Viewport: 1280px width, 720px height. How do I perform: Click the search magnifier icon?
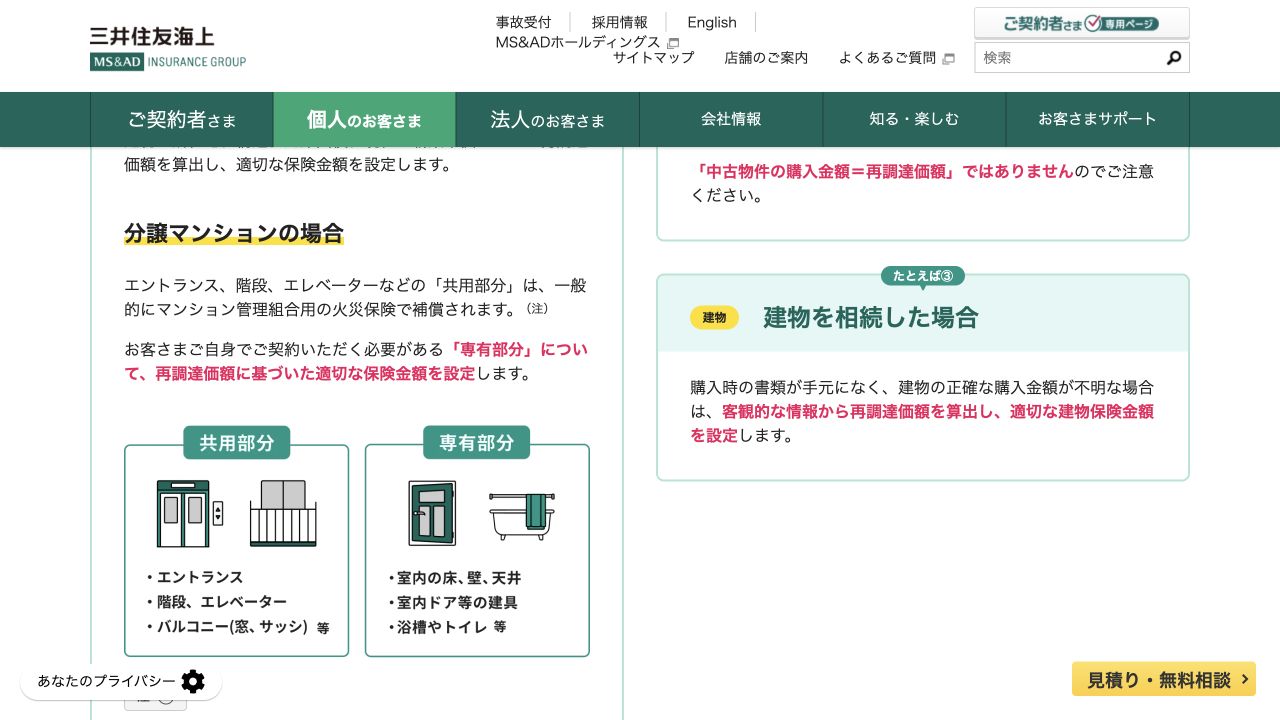(x=1174, y=58)
